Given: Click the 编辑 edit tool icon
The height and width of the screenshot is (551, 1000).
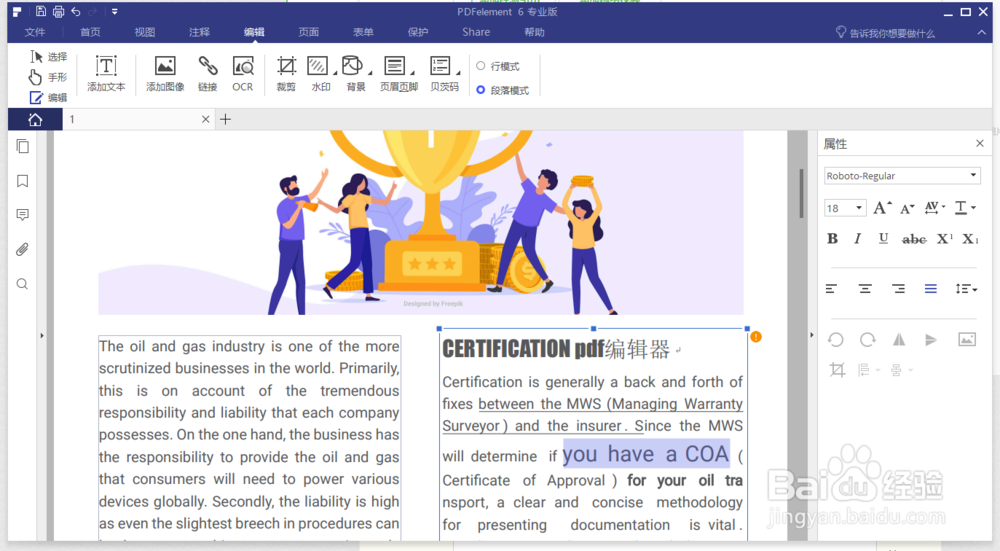Looking at the screenshot, I should click(36, 98).
